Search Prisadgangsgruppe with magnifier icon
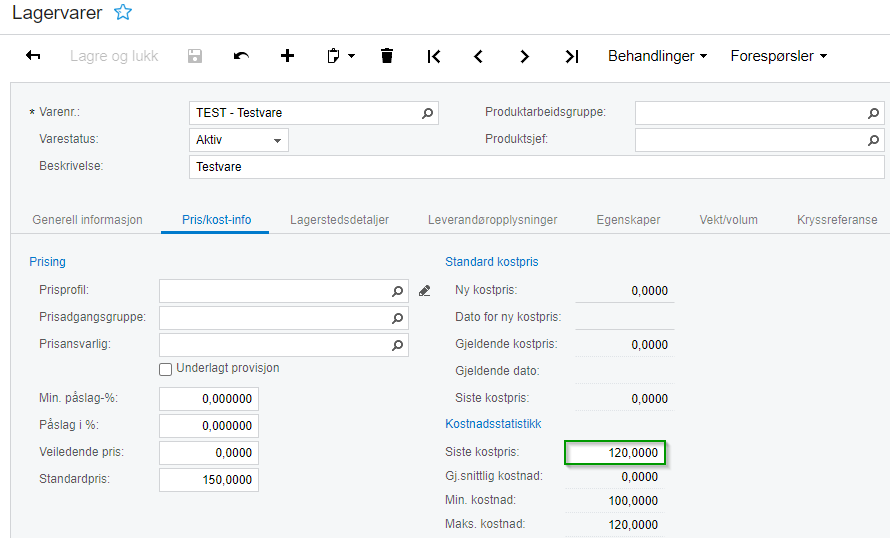This screenshot has height=538, width=890. coord(397,318)
